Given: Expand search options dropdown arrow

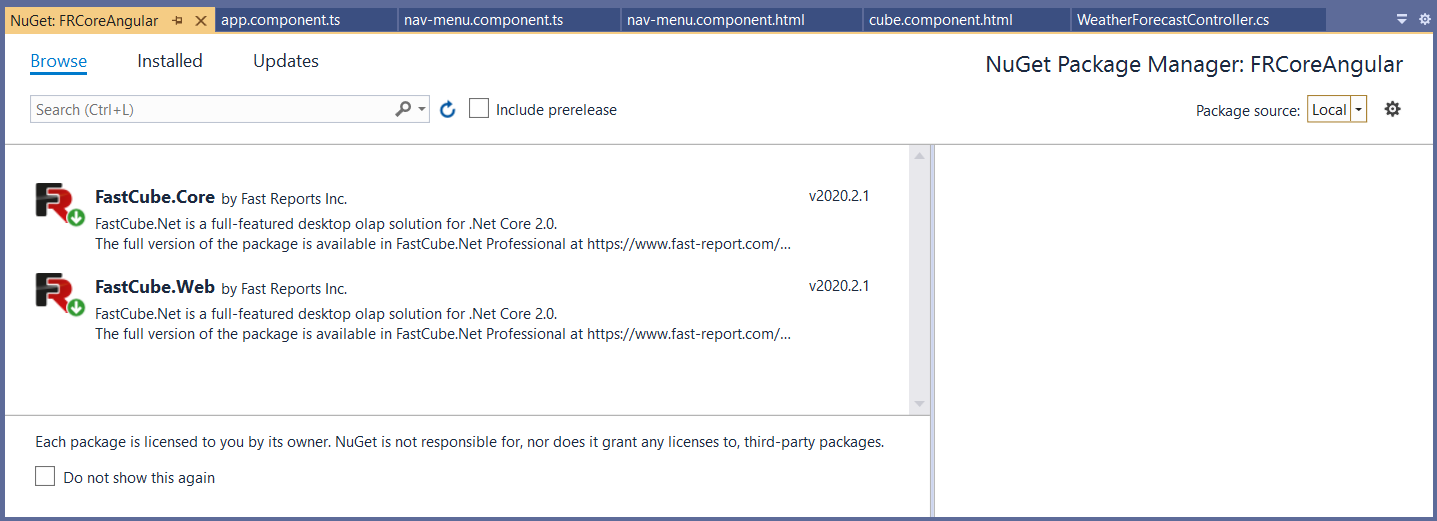Looking at the screenshot, I should pos(423,109).
